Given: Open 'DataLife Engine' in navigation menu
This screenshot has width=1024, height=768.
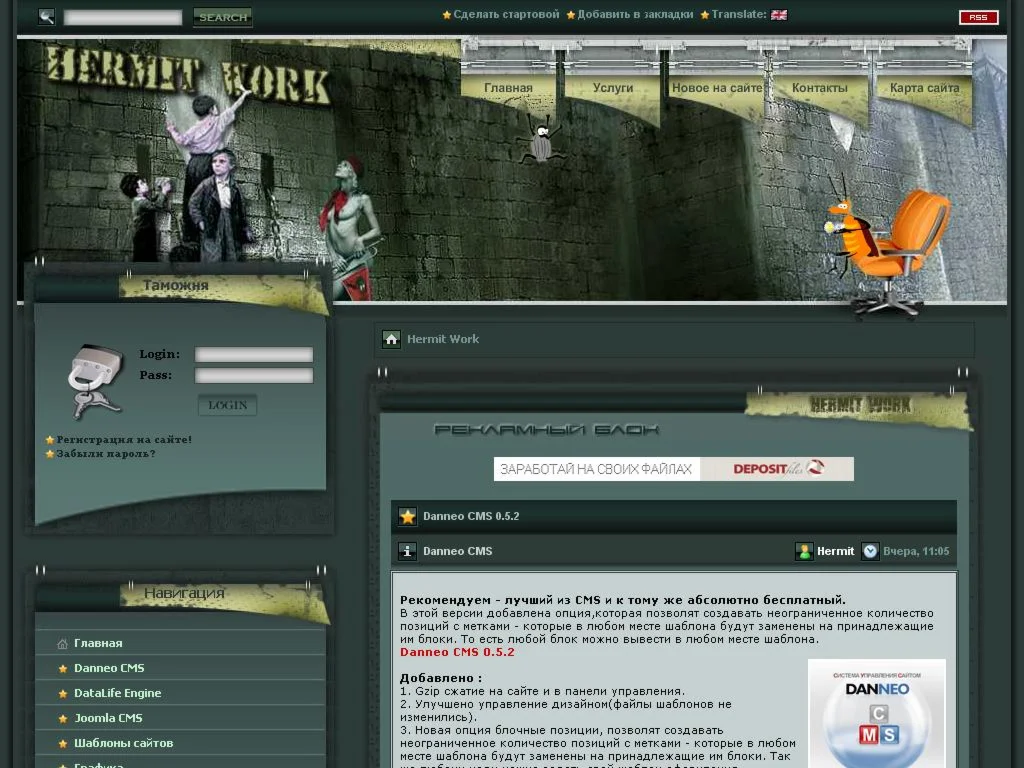Looking at the screenshot, I should [x=118, y=693].
